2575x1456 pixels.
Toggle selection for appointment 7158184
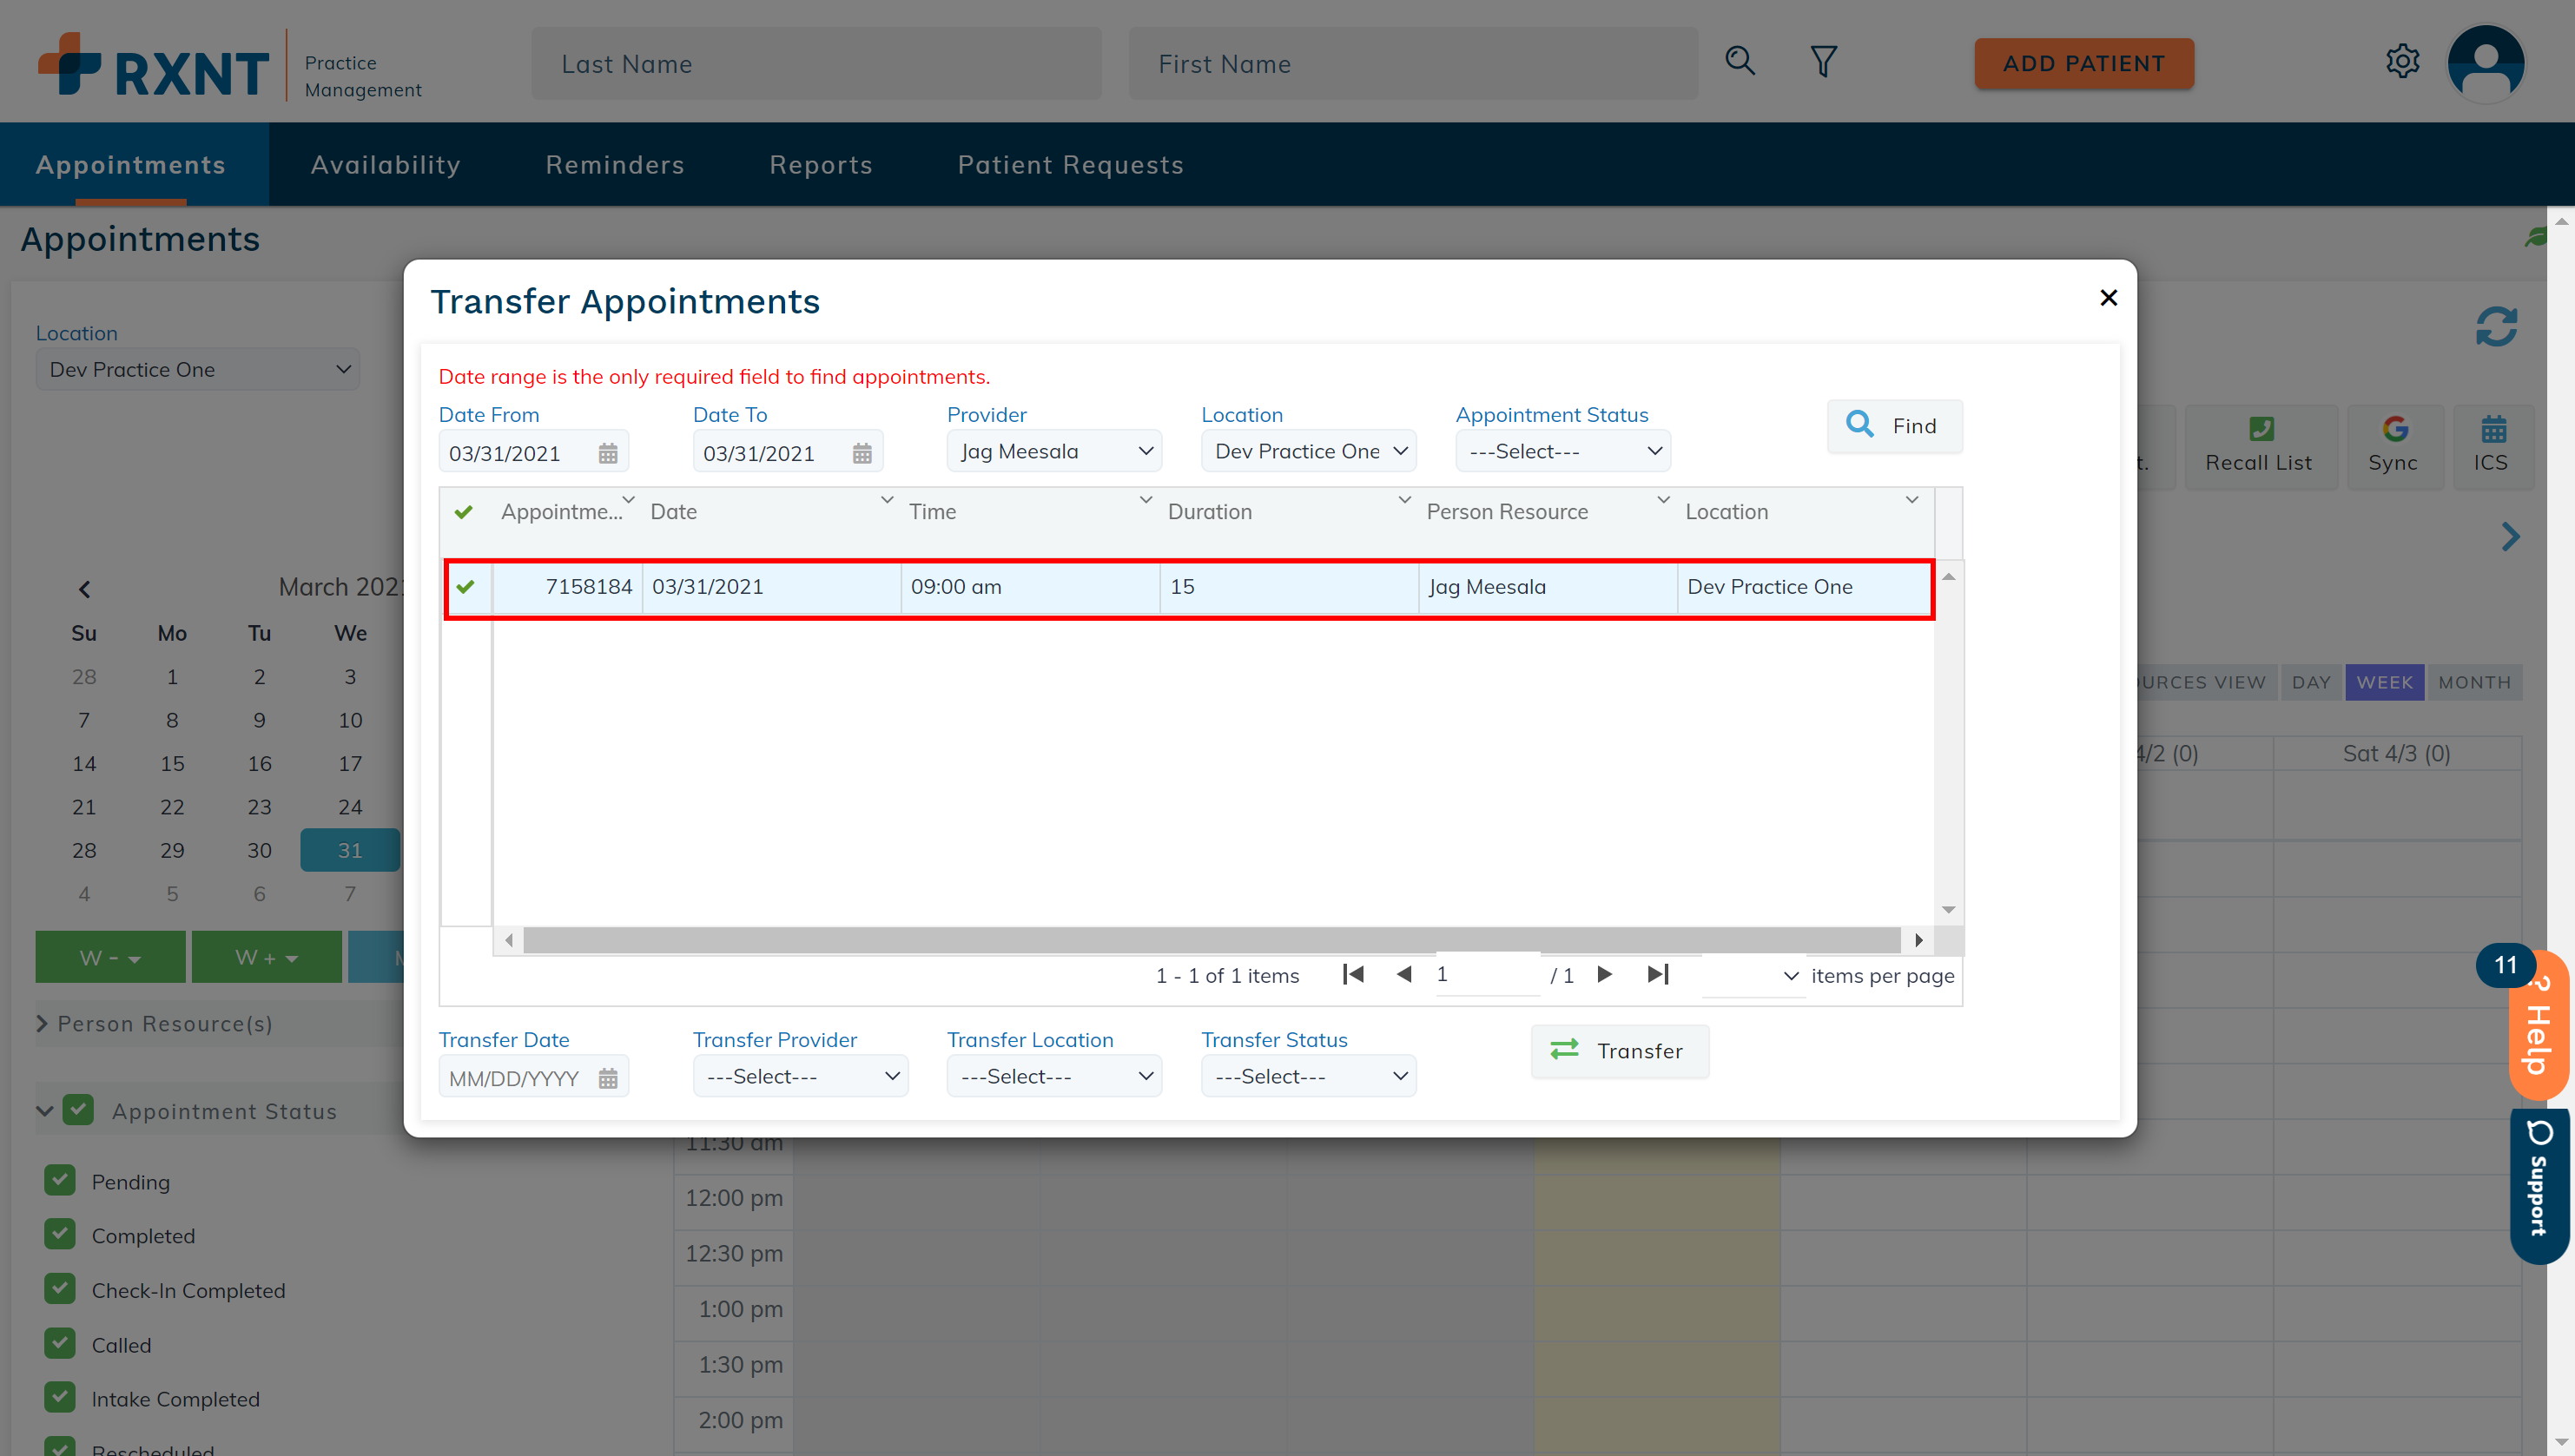465,587
